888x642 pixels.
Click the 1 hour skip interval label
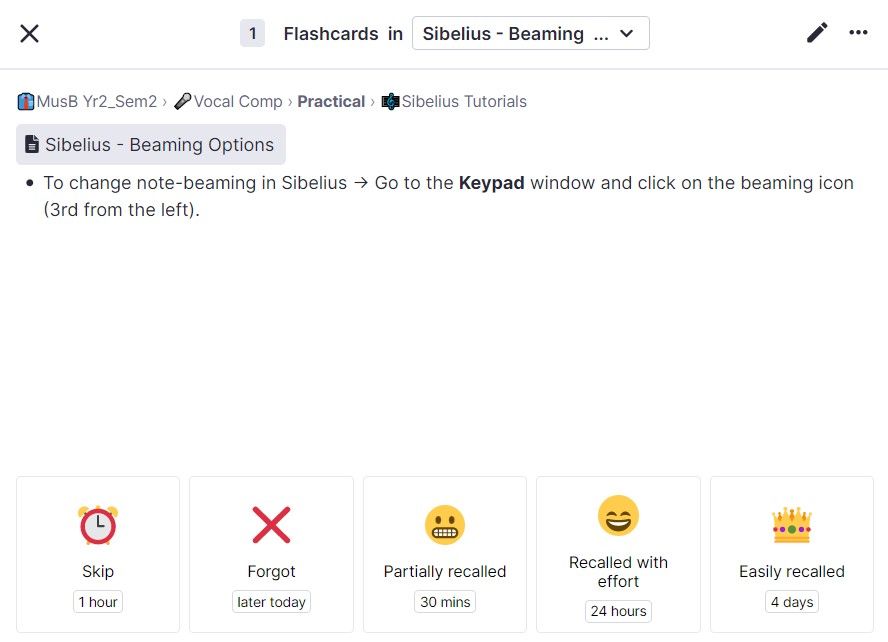point(98,602)
